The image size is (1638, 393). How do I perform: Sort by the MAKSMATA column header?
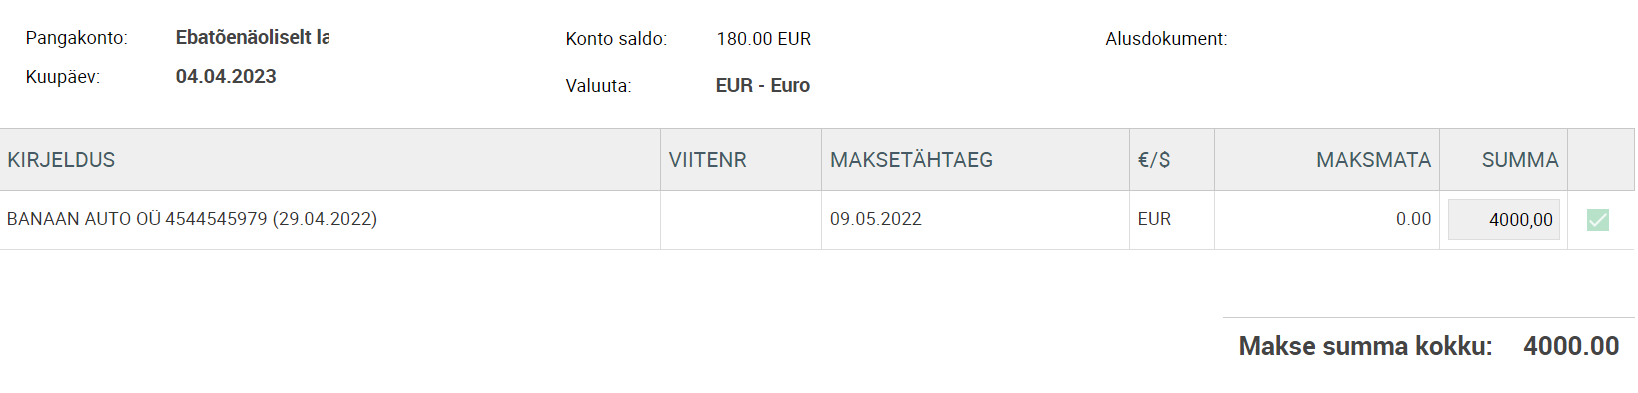click(x=1373, y=160)
